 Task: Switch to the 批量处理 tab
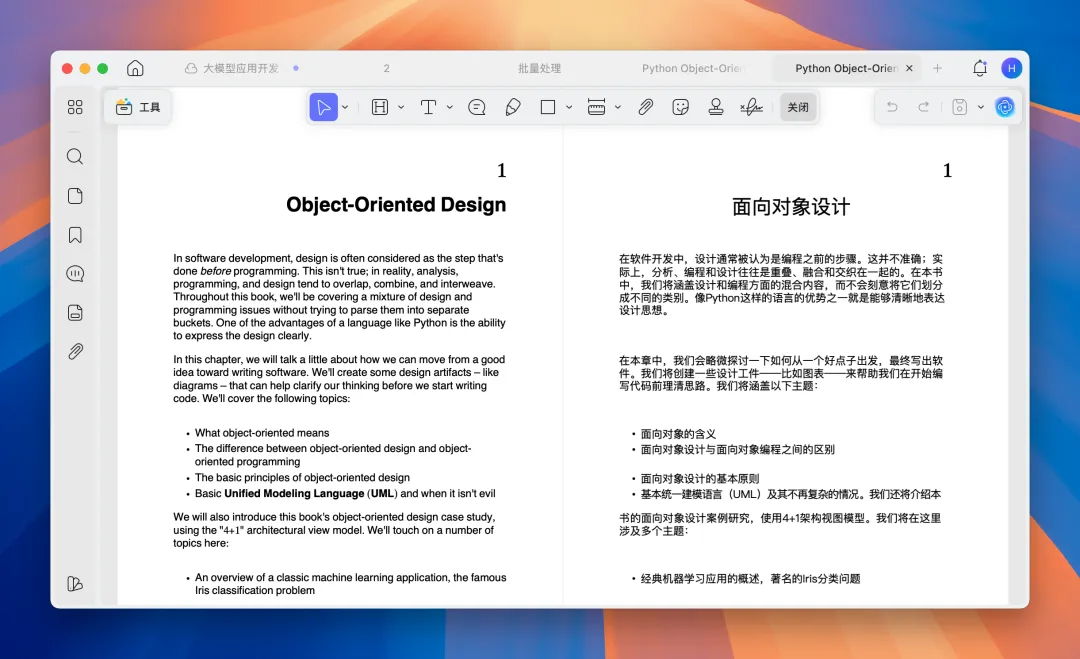(x=539, y=68)
